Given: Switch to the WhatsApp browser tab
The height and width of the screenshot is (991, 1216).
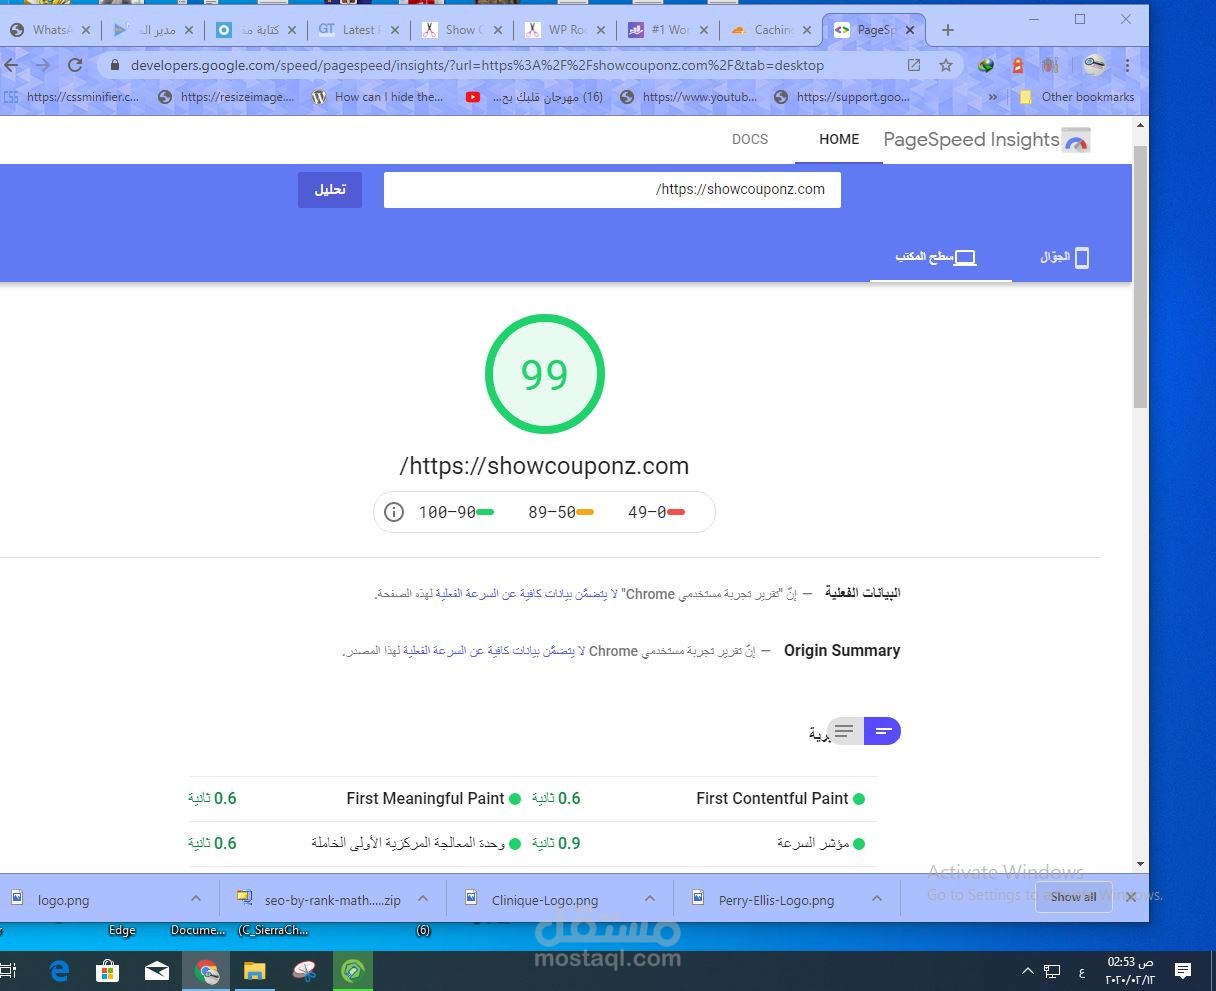Looking at the screenshot, I should pos(50,30).
